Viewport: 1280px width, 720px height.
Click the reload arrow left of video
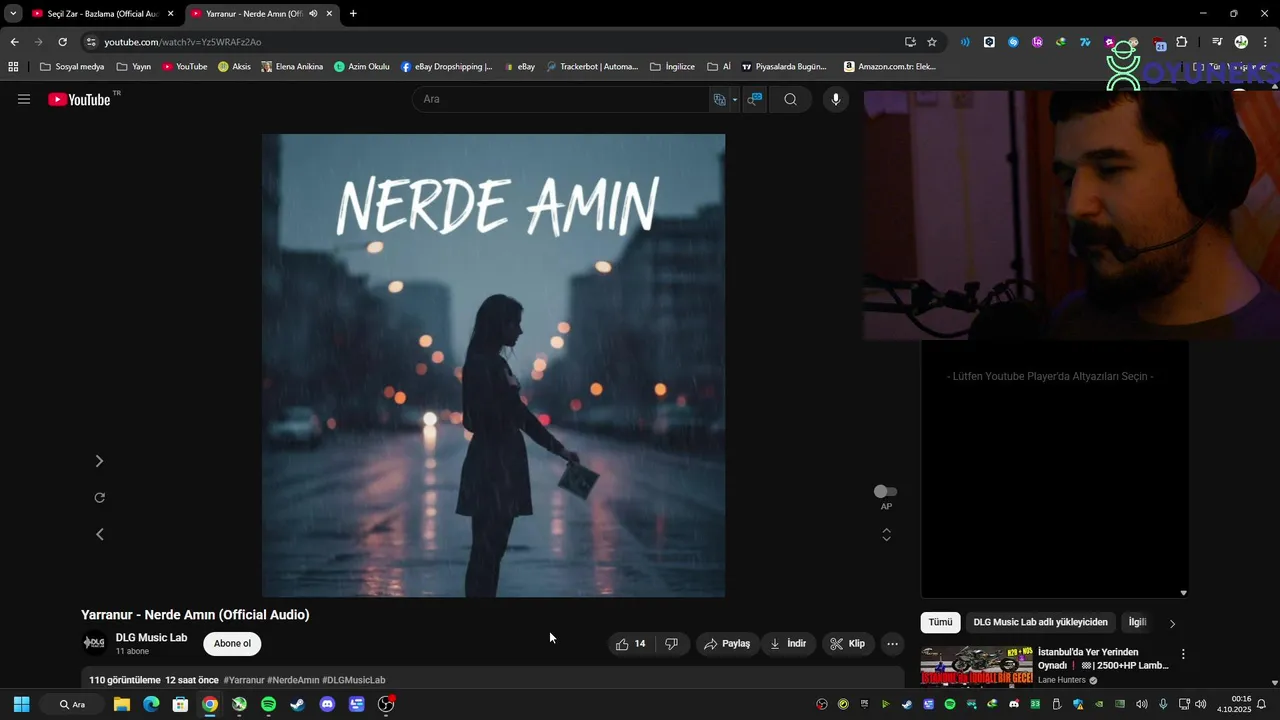(x=99, y=498)
